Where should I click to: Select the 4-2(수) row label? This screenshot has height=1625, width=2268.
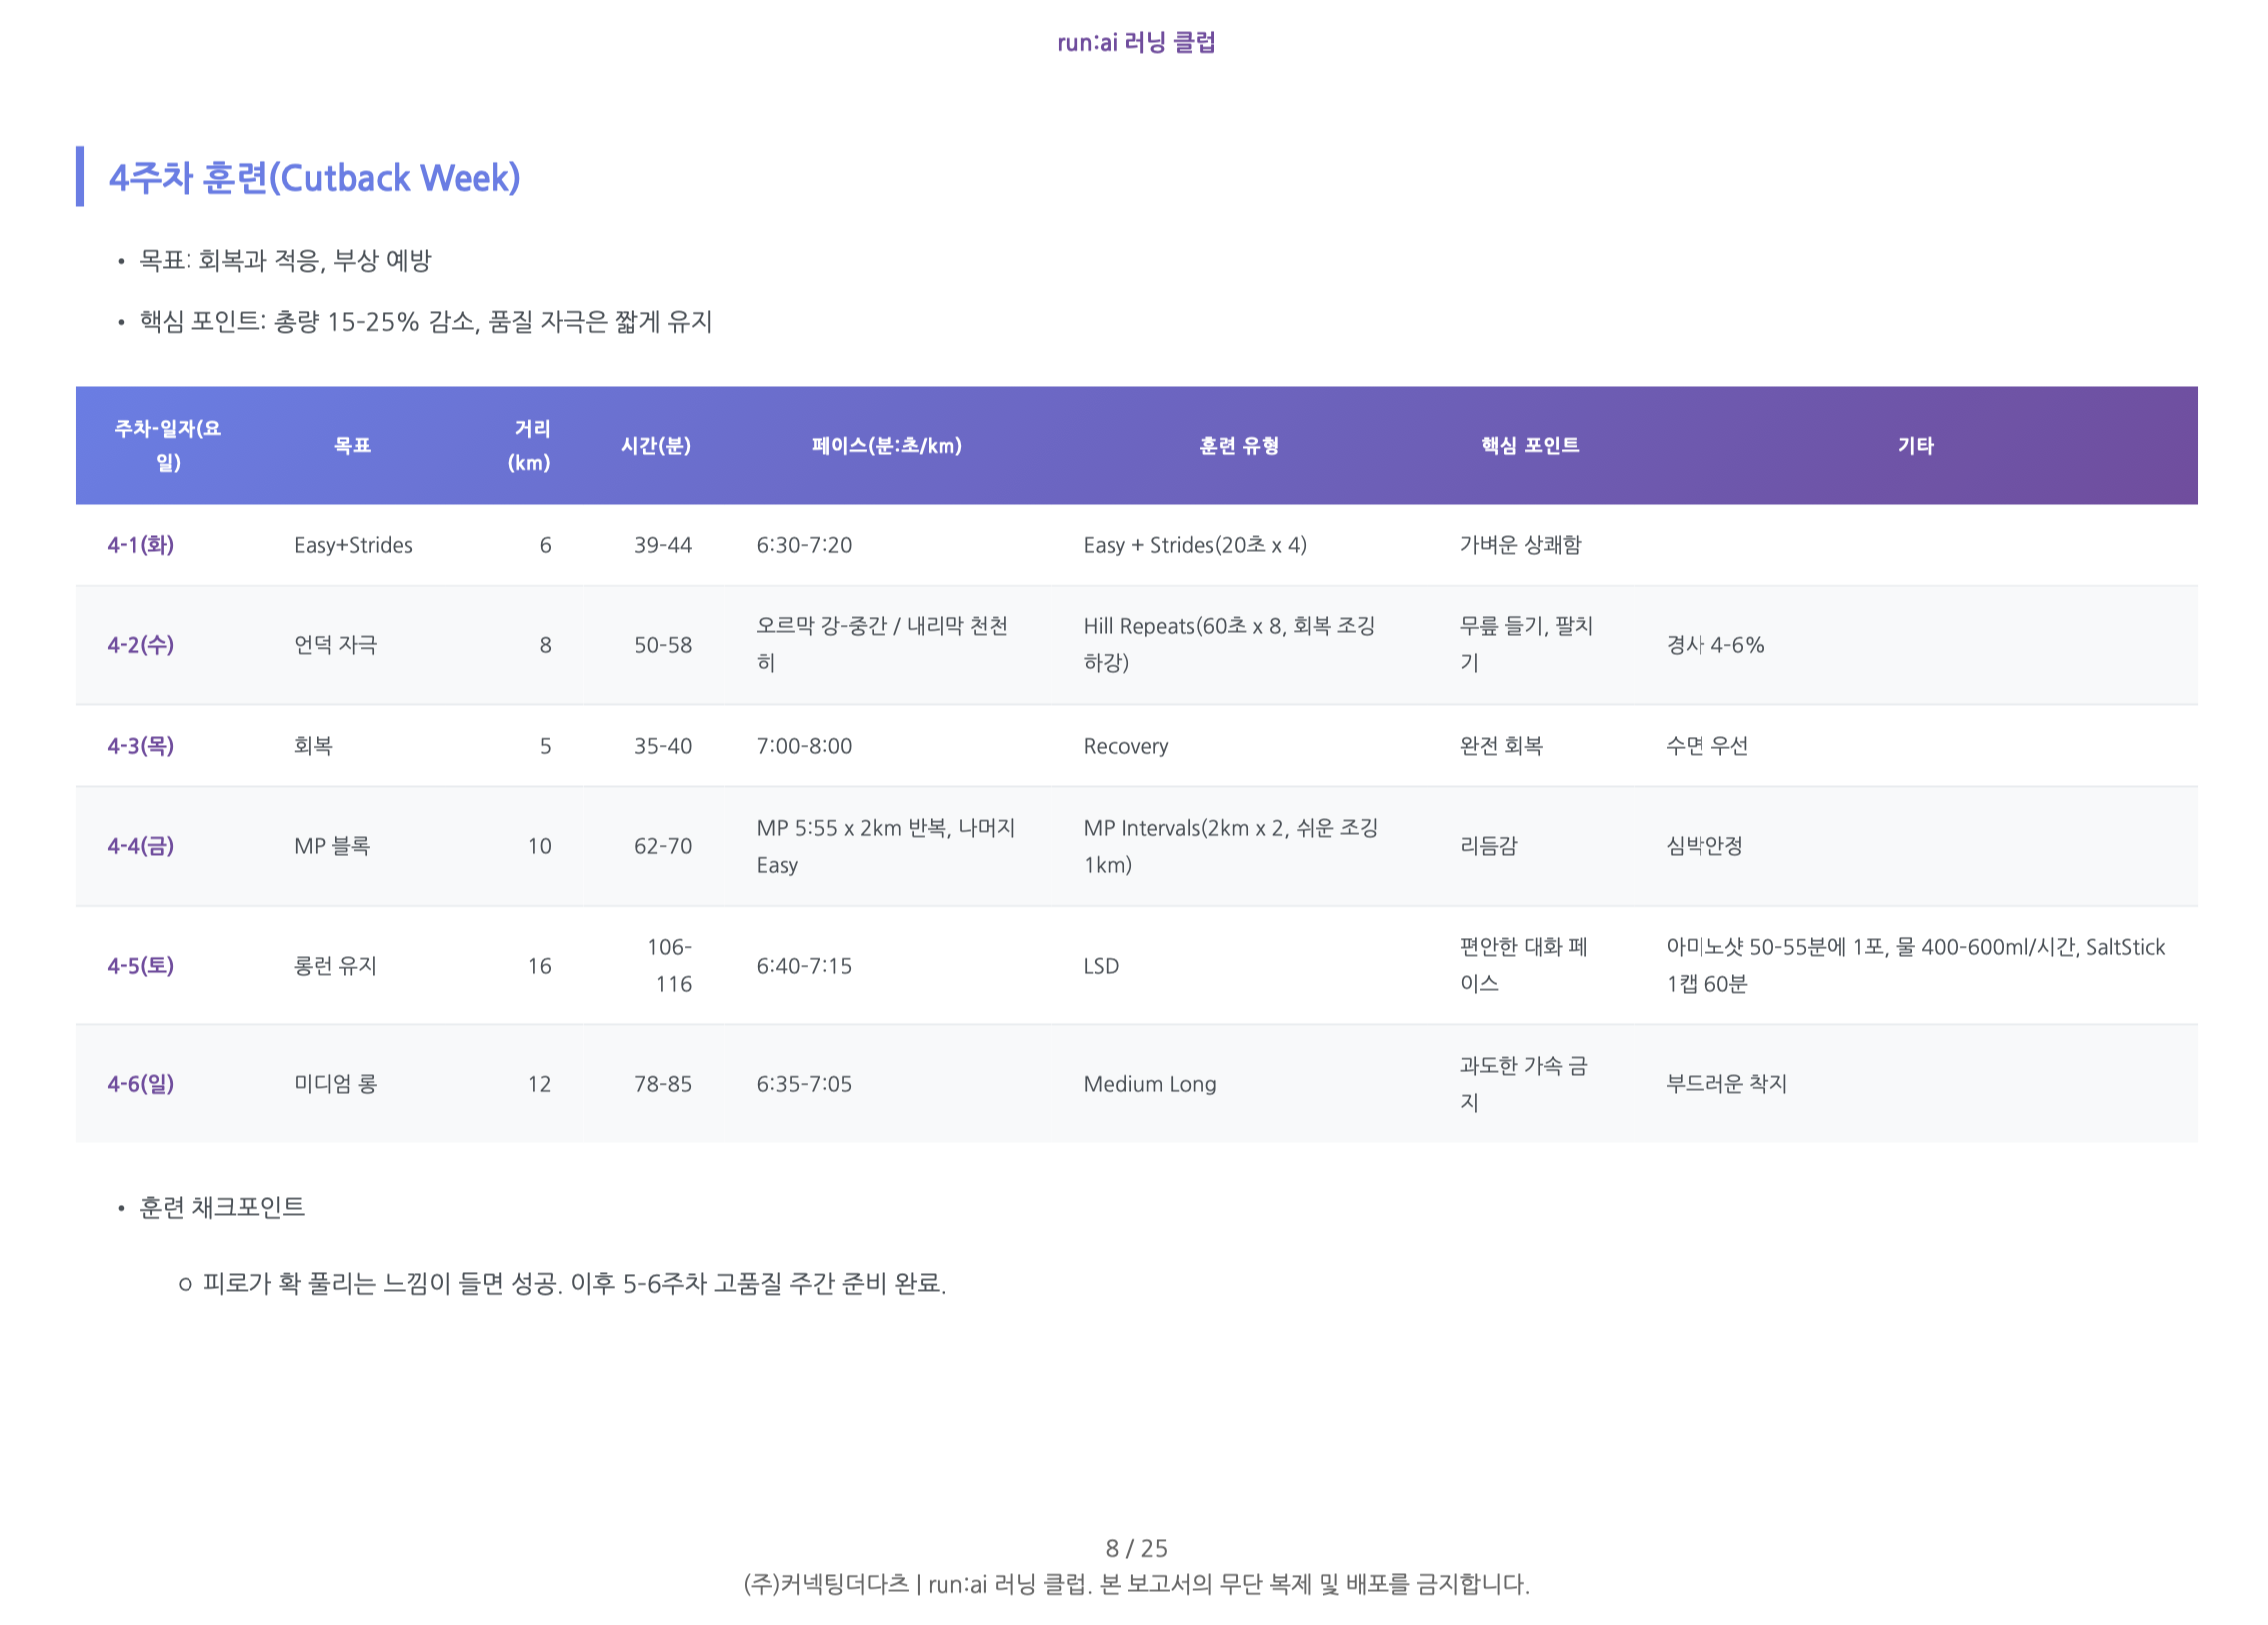click(x=139, y=646)
